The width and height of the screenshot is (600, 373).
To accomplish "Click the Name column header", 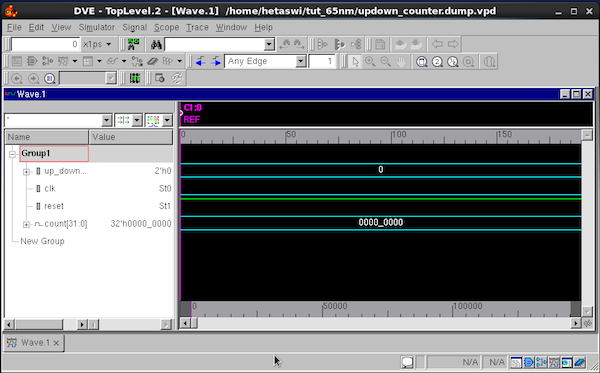I will 47,137.
